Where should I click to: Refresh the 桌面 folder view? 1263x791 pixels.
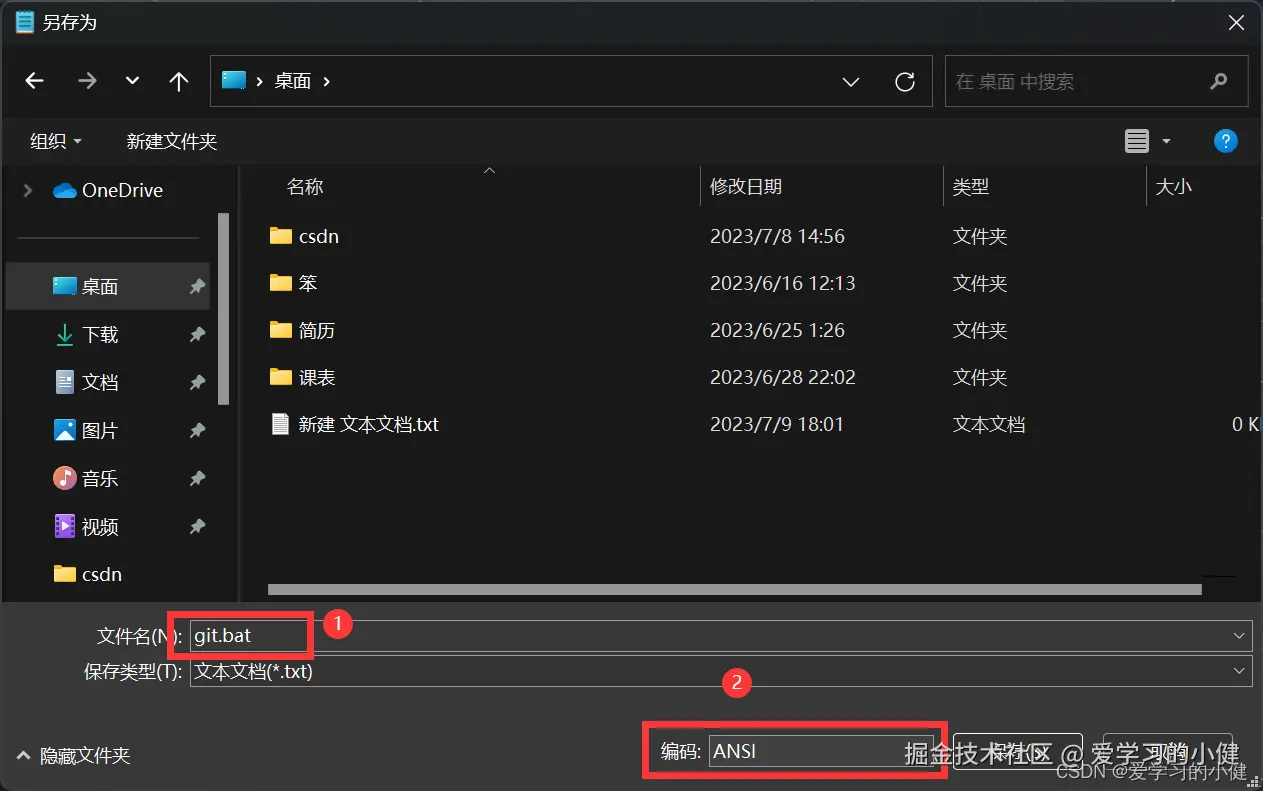point(904,81)
